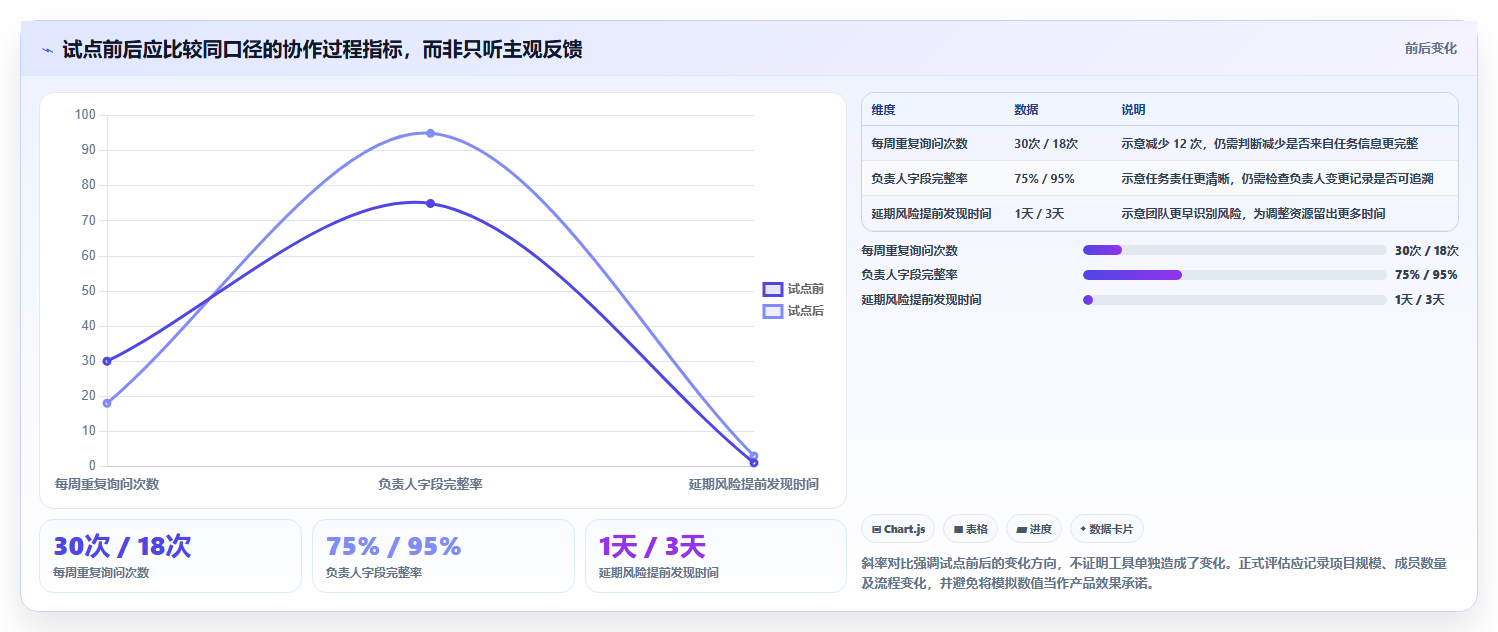Click x-axis label 延期风险提前发现时间
Image resolution: width=1498 pixels, height=632 pixels.
753,484
